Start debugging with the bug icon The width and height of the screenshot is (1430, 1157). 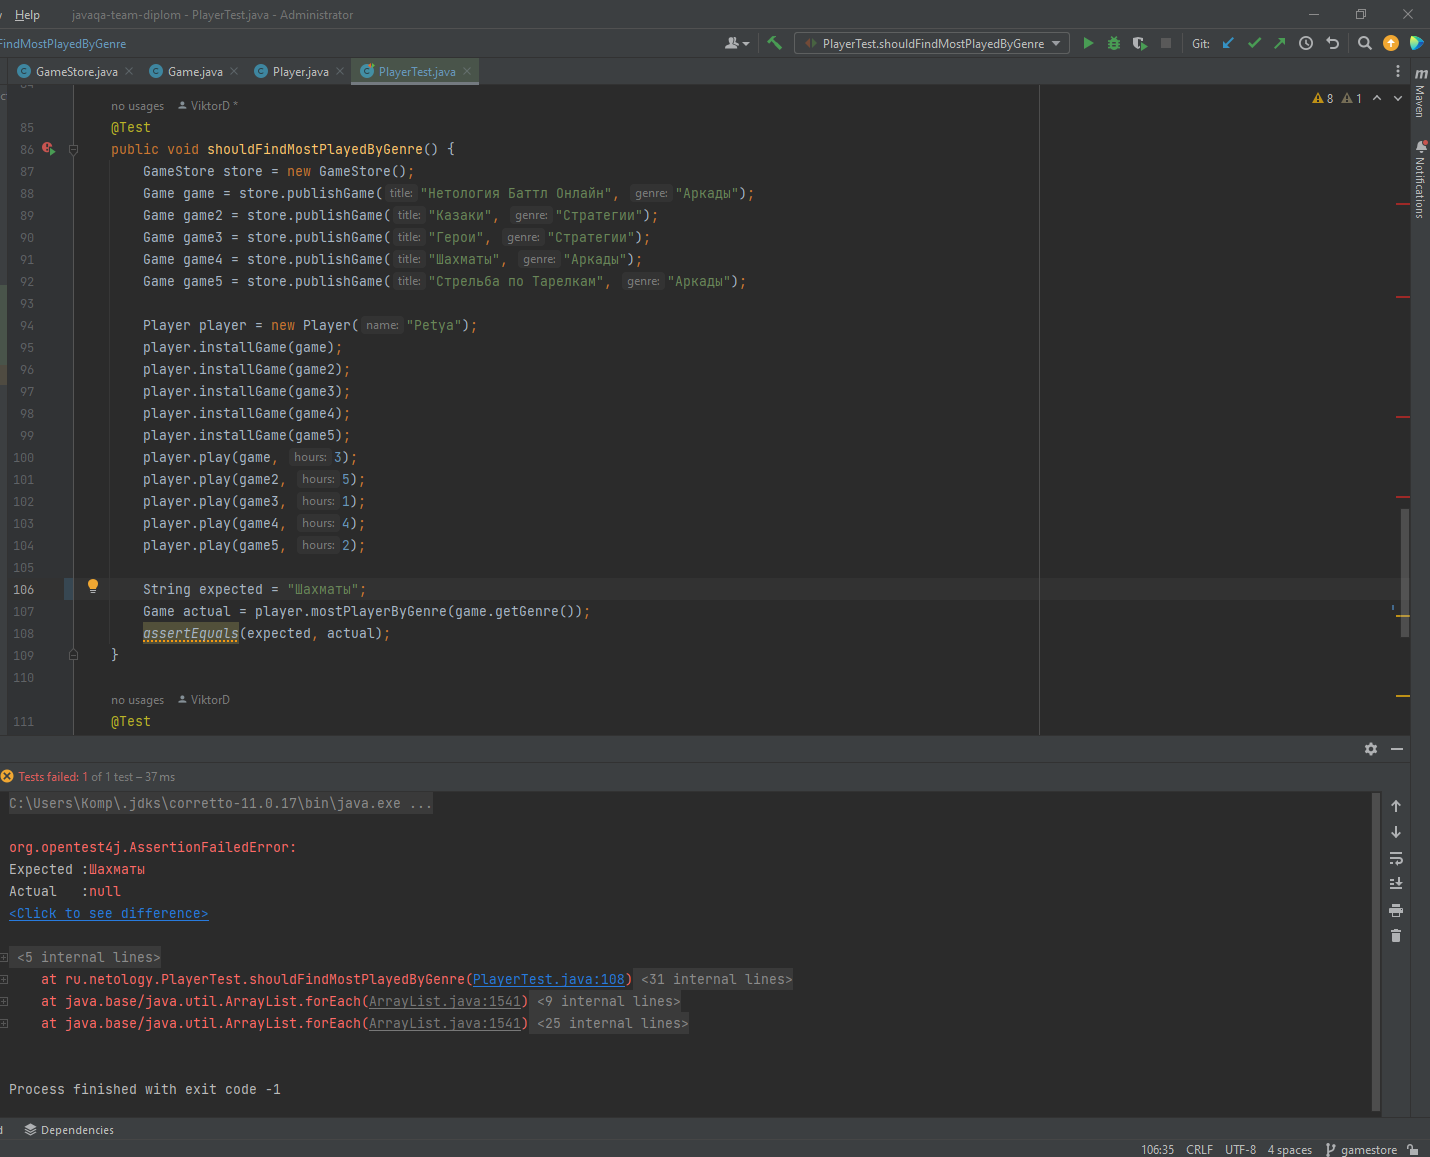[x=1114, y=43]
